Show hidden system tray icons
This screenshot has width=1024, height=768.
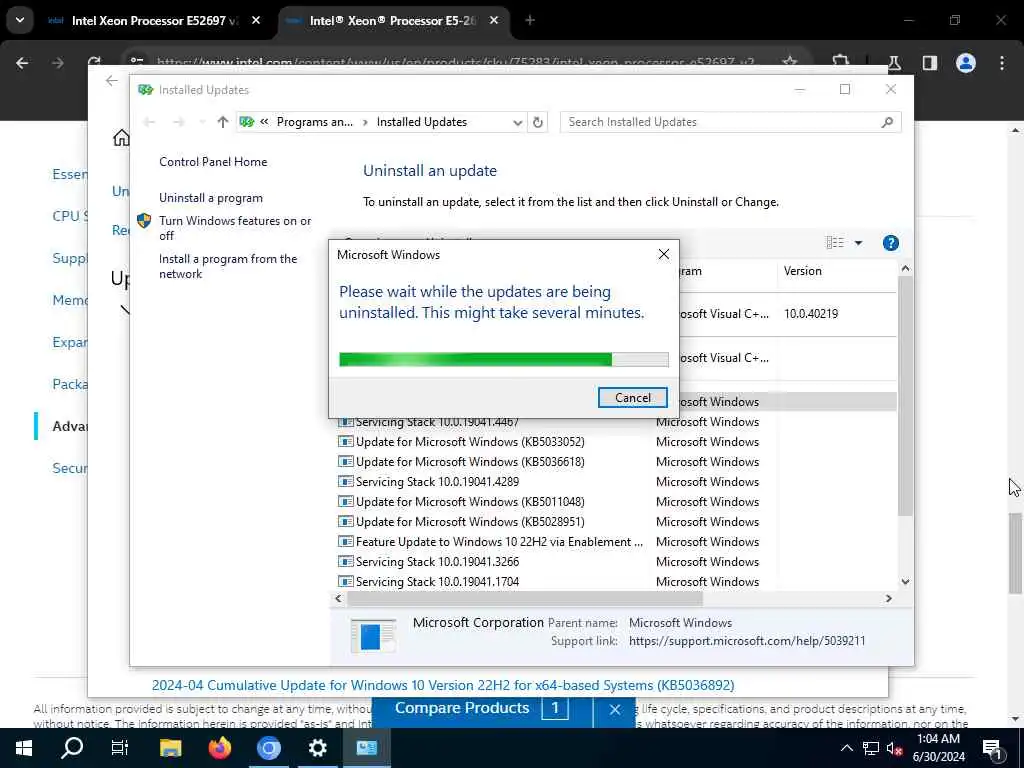tap(846, 748)
